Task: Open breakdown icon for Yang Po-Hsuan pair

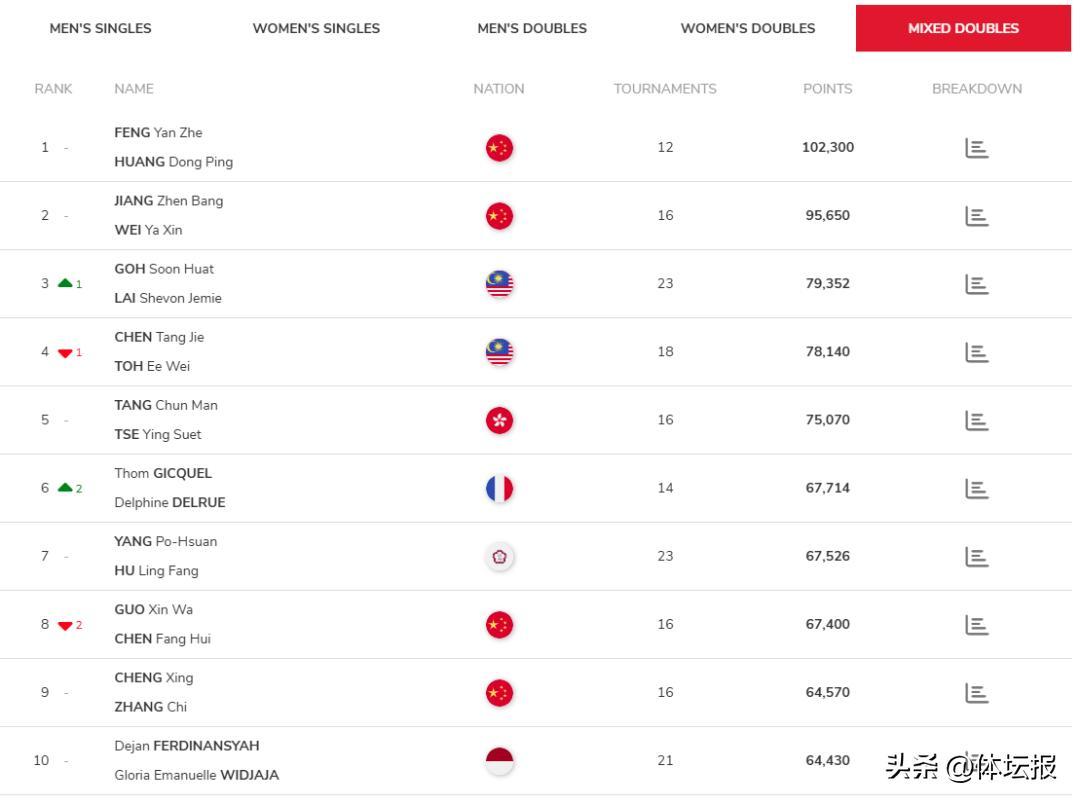Action: (x=976, y=556)
